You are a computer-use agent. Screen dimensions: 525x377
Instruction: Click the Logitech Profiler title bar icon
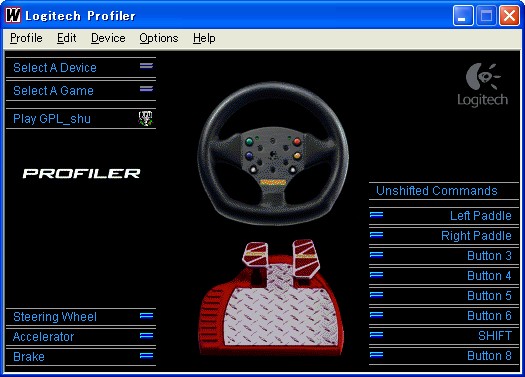pyautogui.click(x=13, y=15)
